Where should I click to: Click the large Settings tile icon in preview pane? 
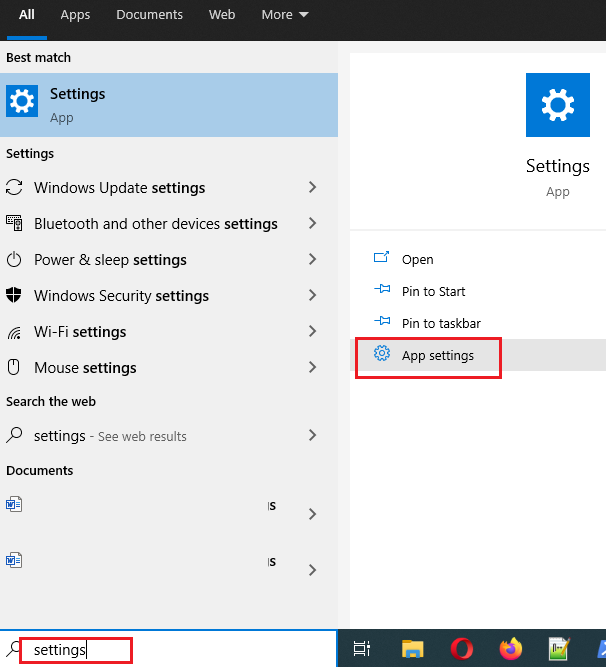(x=558, y=105)
